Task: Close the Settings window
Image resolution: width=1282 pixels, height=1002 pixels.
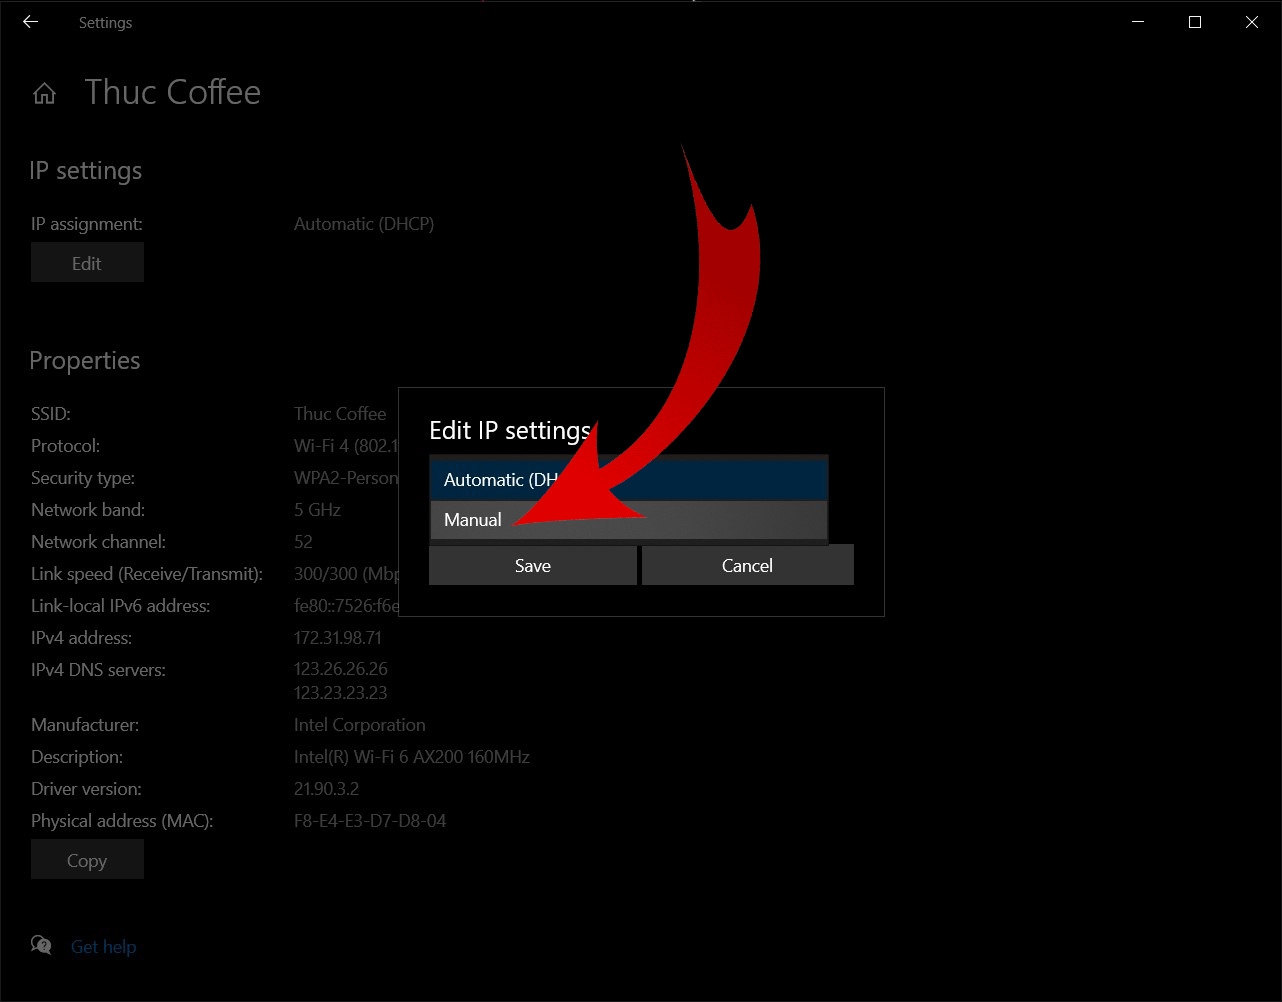Action: [1252, 22]
